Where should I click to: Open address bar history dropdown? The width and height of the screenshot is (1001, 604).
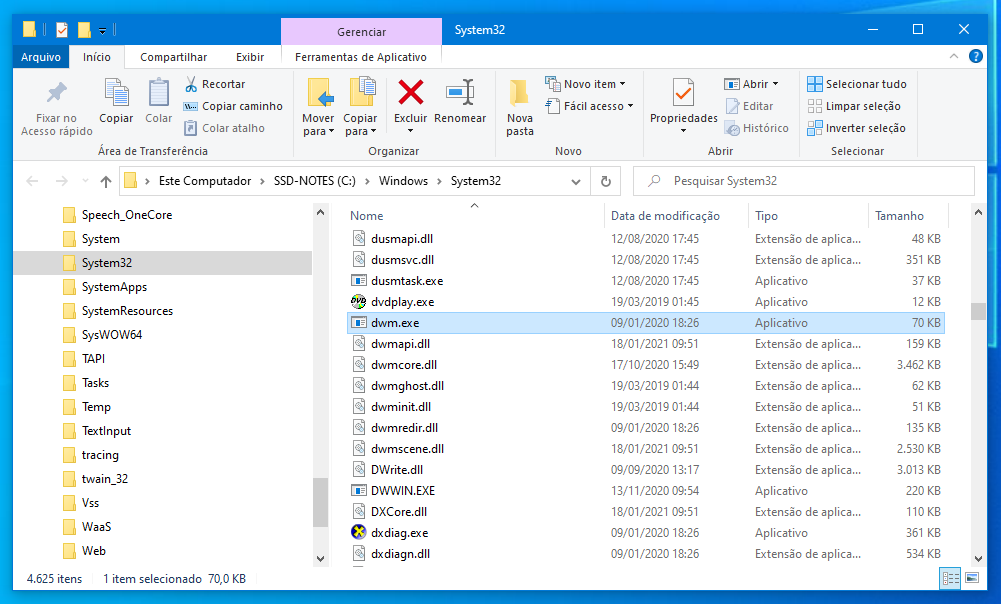coord(576,181)
